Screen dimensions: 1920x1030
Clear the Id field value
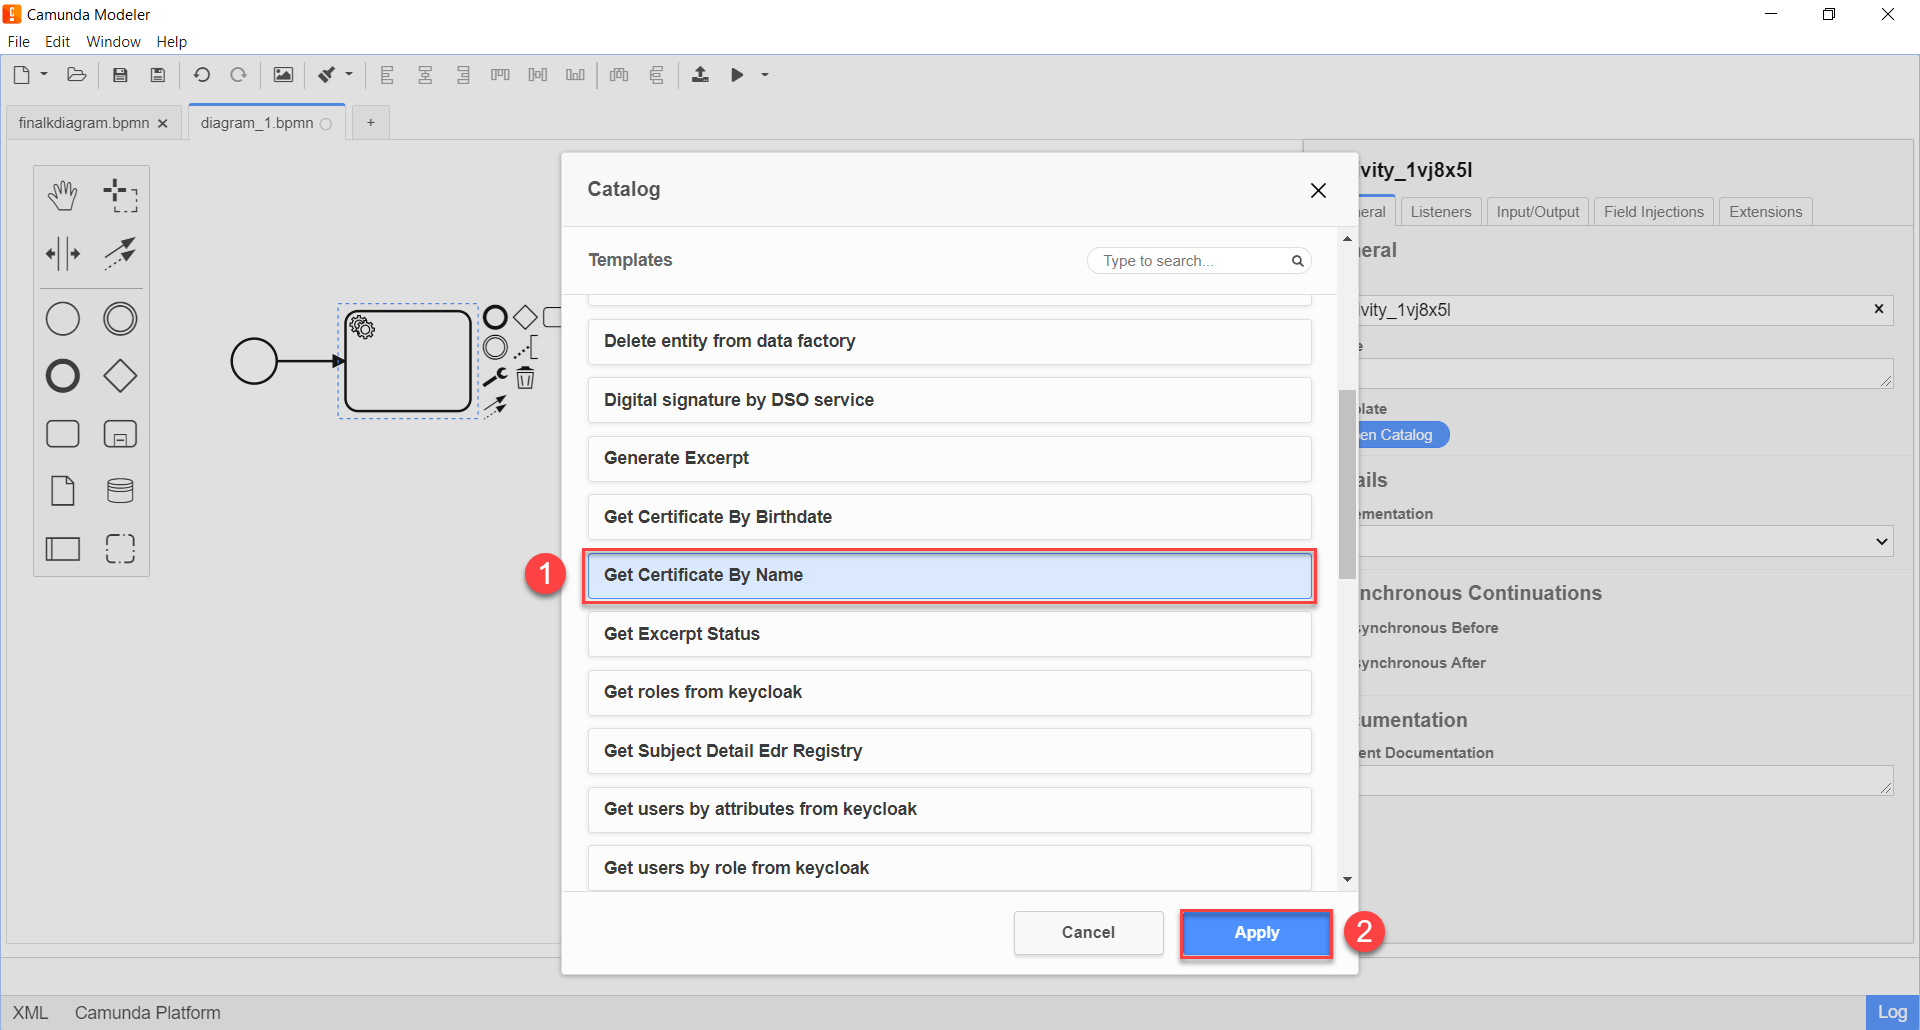[x=1879, y=309]
